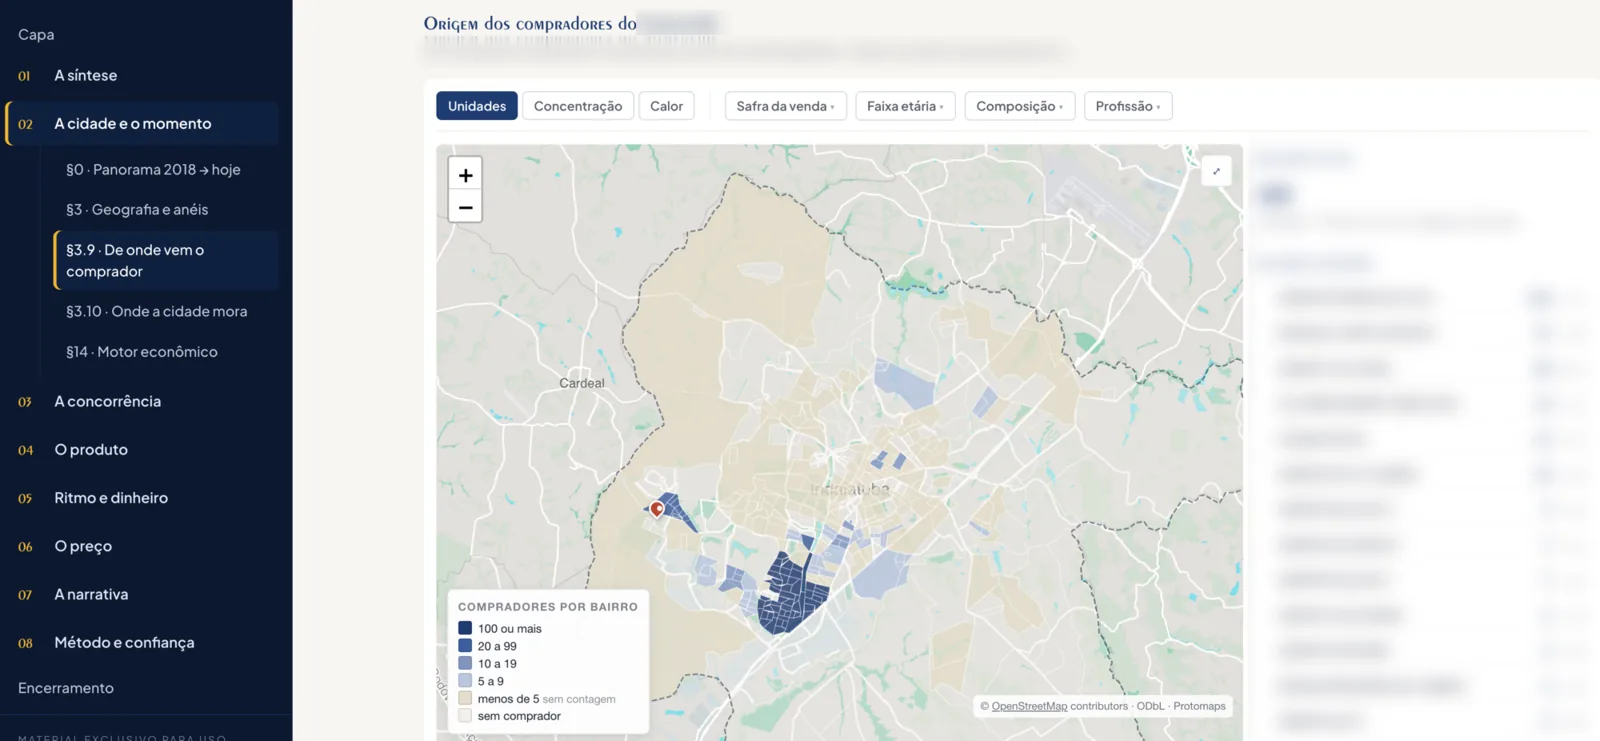This screenshot has height=741, width=1600.
Task: Open the Faixa etária filter dropdown
Action: 905,106
